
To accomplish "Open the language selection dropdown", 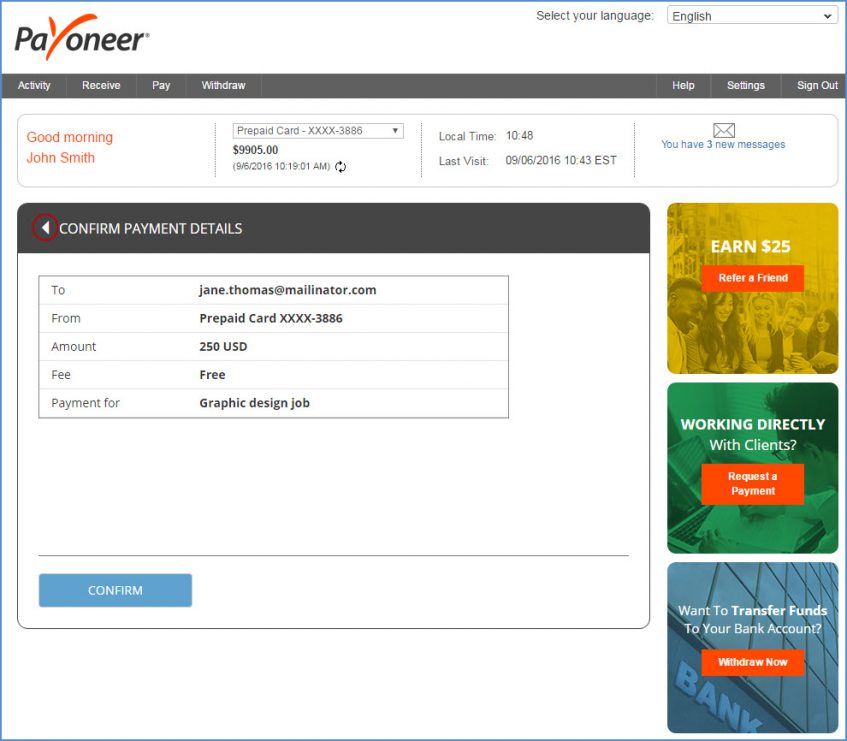I will tap(752, 16).
